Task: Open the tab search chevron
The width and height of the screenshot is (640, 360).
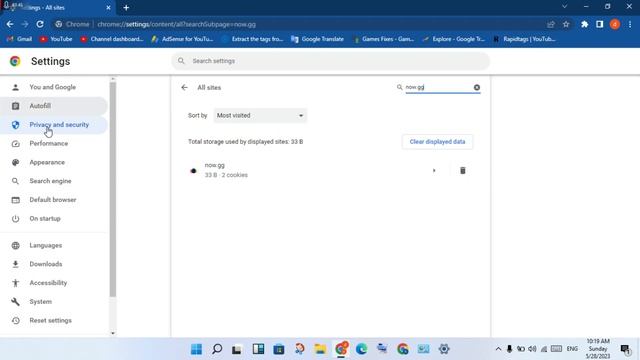Action: (564, 7)
